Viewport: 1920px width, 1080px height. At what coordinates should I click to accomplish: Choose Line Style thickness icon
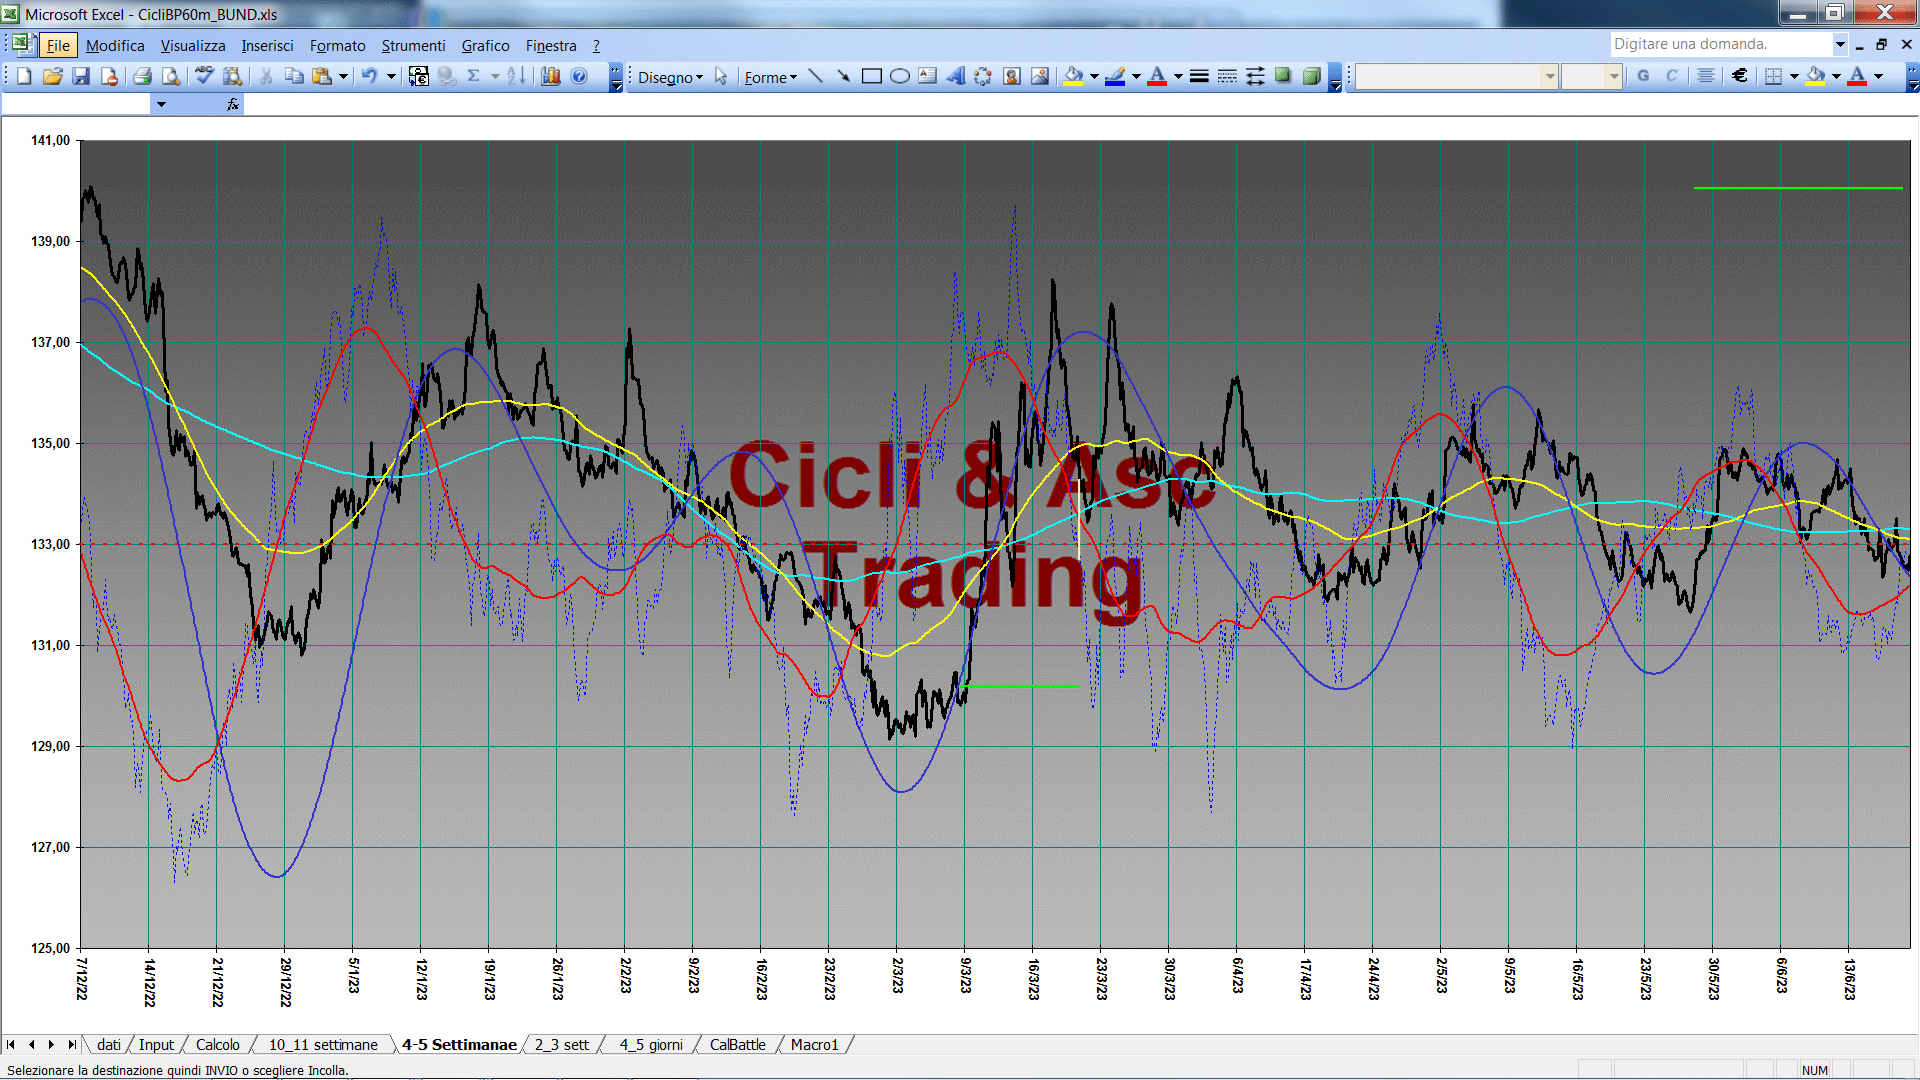pyautogui.click(x=1199, y=76)
